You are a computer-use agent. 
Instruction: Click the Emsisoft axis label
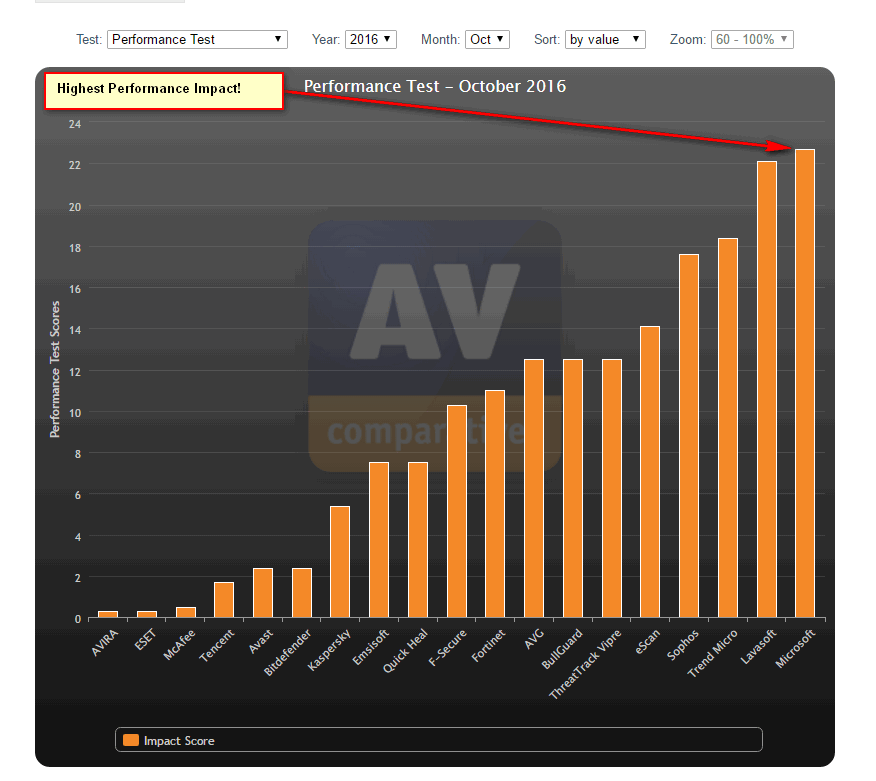(370, 647)
